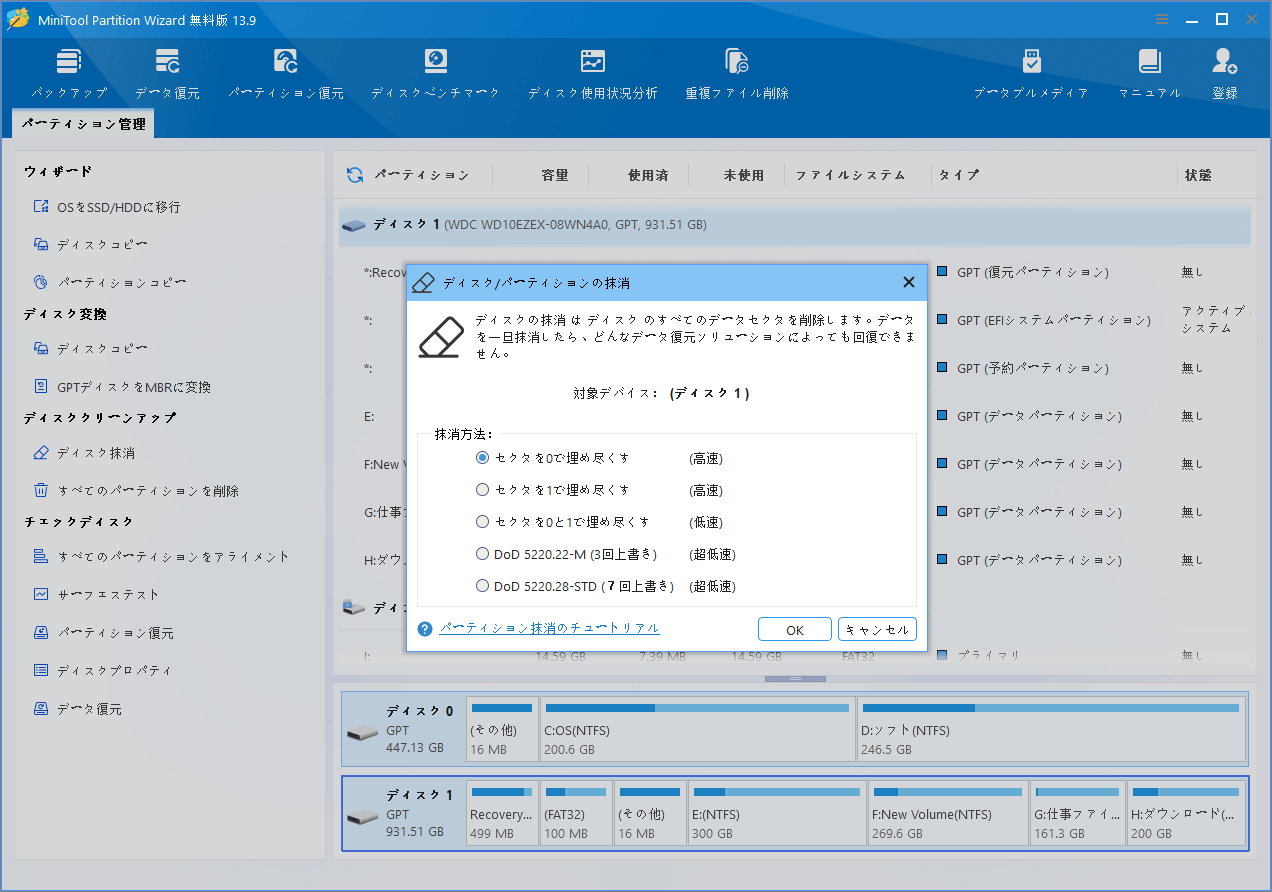Screen dimensions: 1272x892
Task: Sort by ファイルシステム column header
Action: click(850, 175)
